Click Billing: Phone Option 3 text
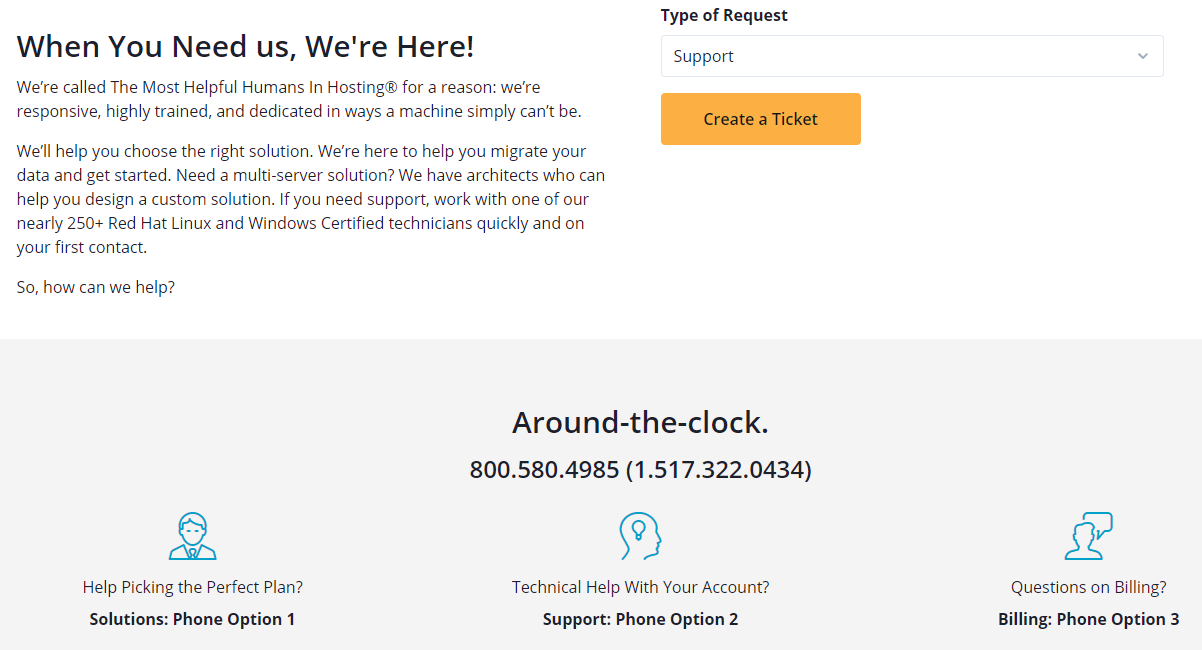Image resolution: width=1202 pixels, height=650 pixels. tap(1088, 619)
